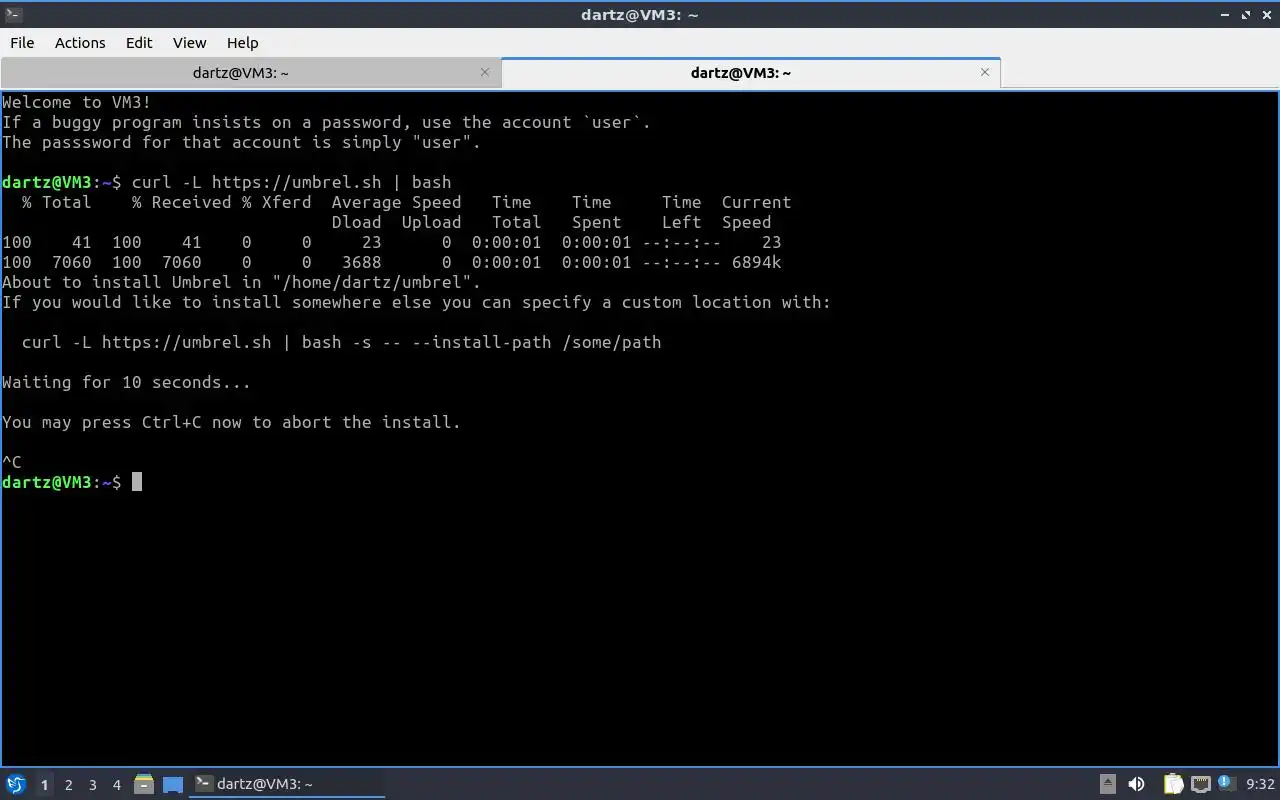The image size is (1280, 800).
Task: Switch to workspace 1
Action: 44,785
